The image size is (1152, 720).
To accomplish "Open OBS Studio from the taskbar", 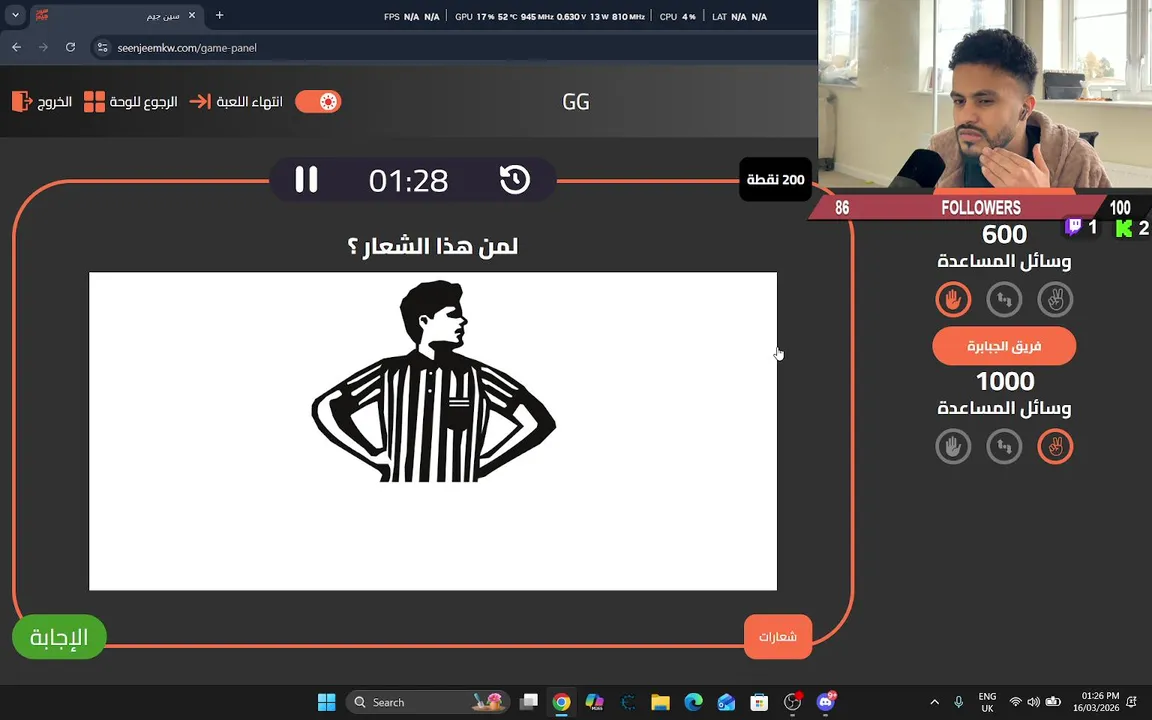I will (793, 702).
